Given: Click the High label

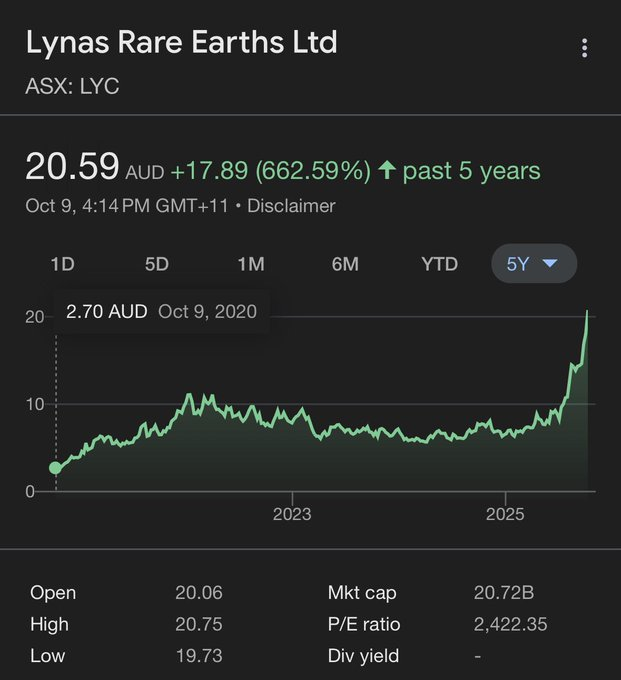Looking at the screenshot, I should [x=49, y=624].
